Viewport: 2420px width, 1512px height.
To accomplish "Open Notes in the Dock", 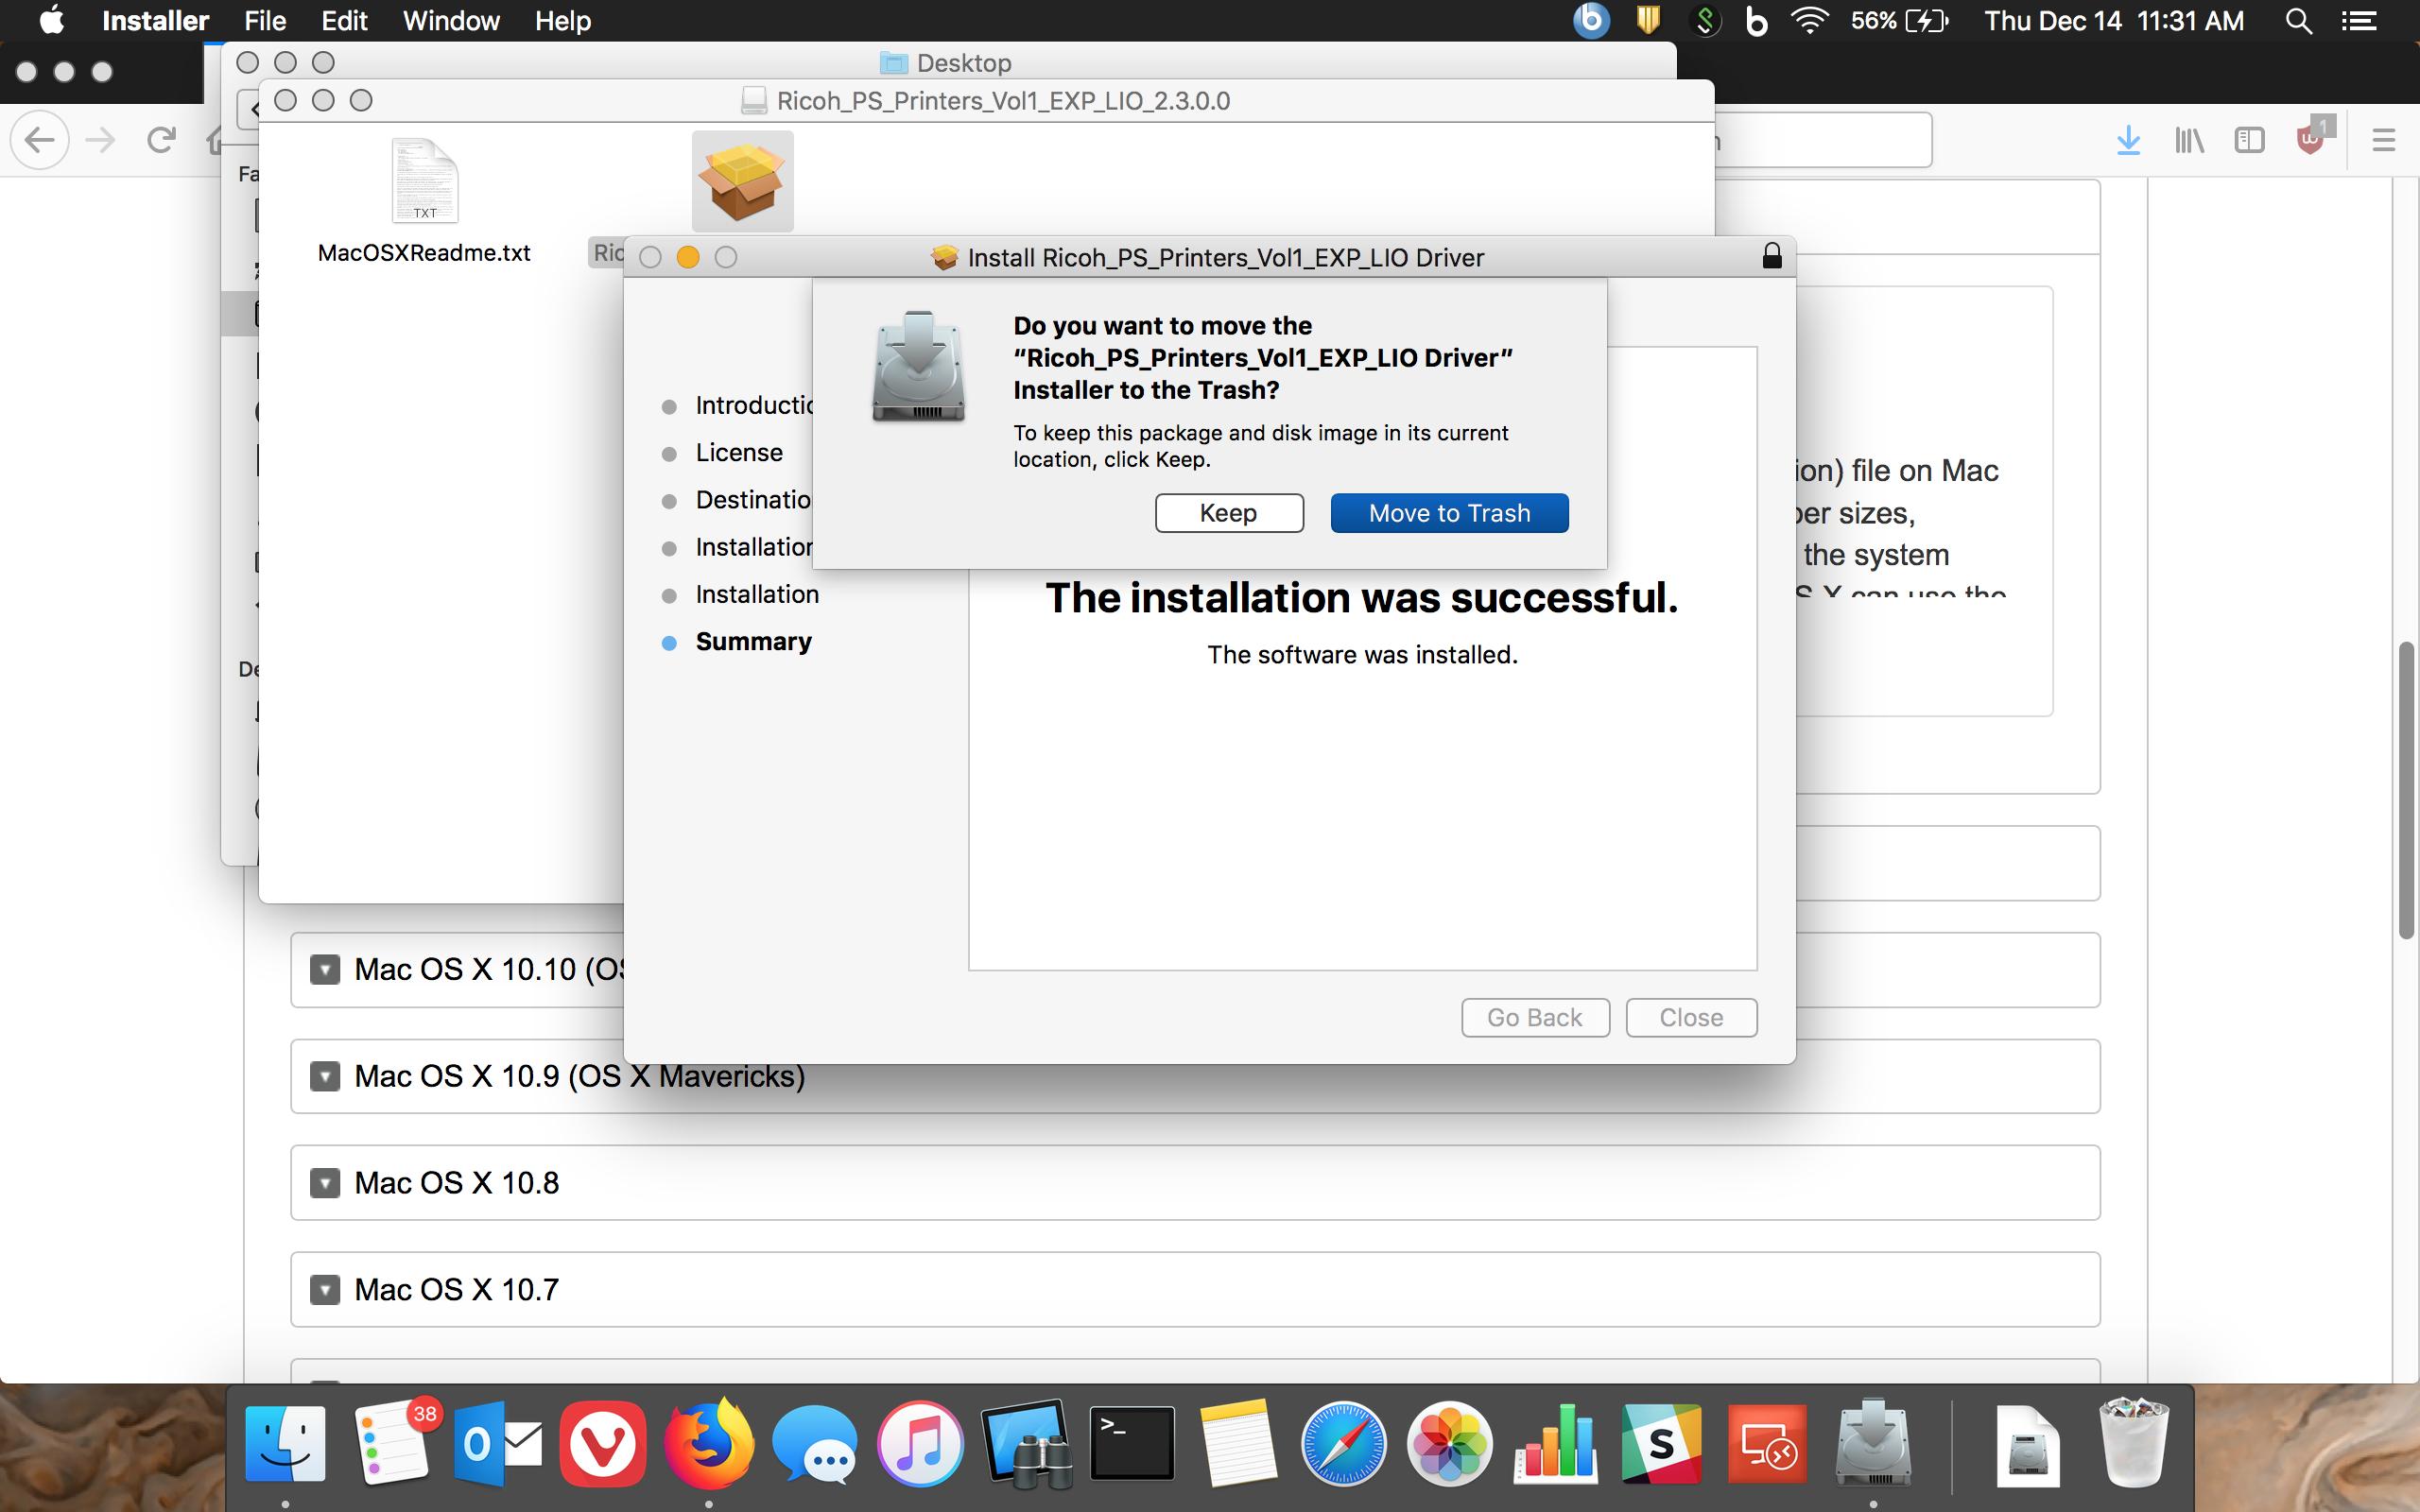I will point(1238,1444).
